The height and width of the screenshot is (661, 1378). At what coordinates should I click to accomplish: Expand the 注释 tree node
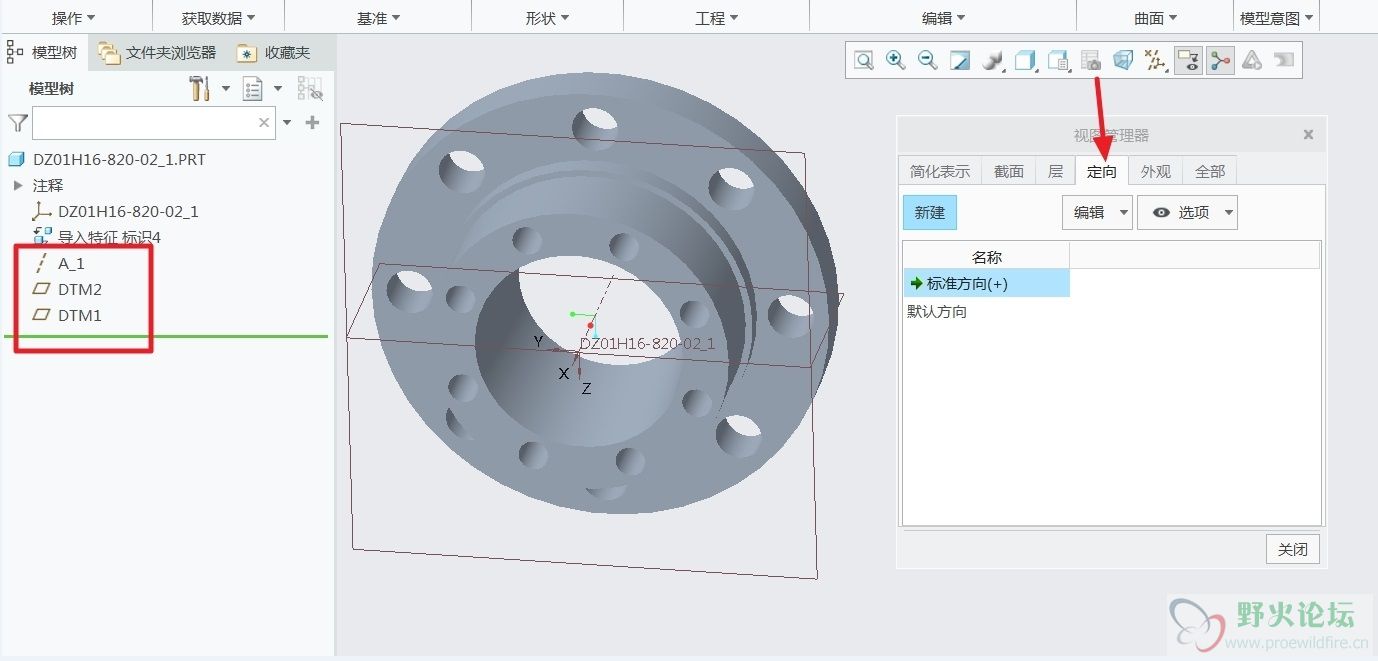[18, 185]
